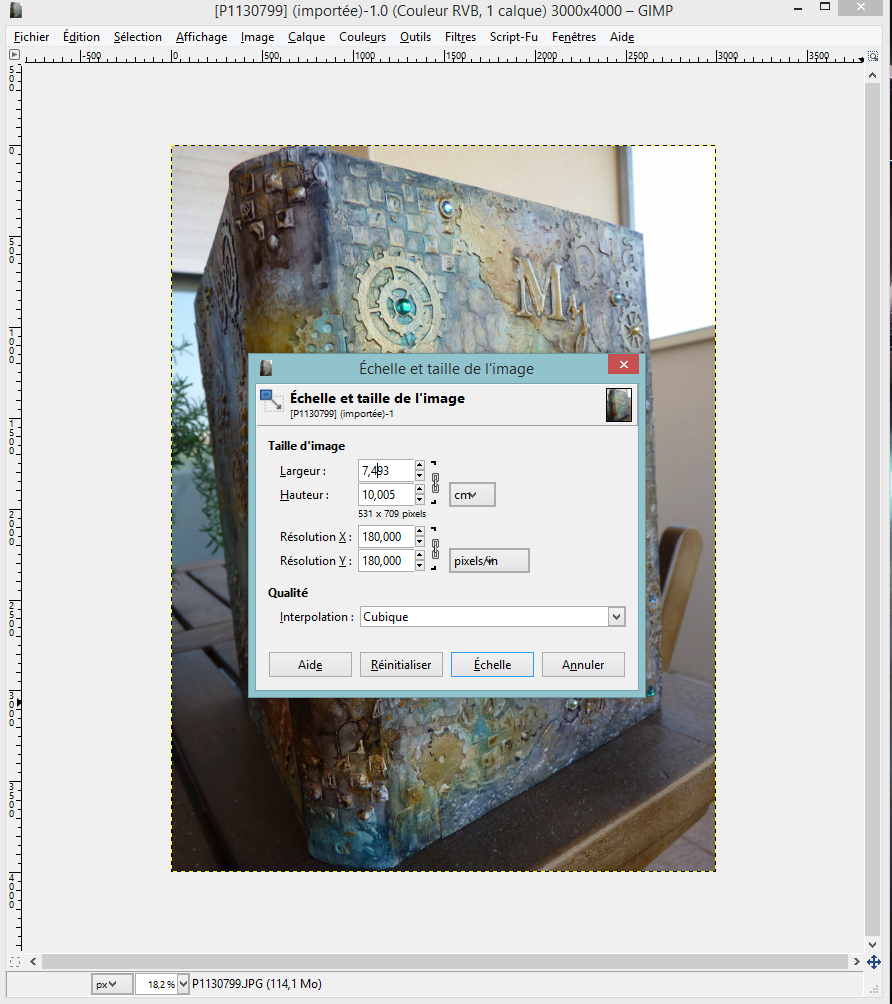Increase Hauteur with the up arrow
Screen dimensions: 892x1004
coord(419,489)
